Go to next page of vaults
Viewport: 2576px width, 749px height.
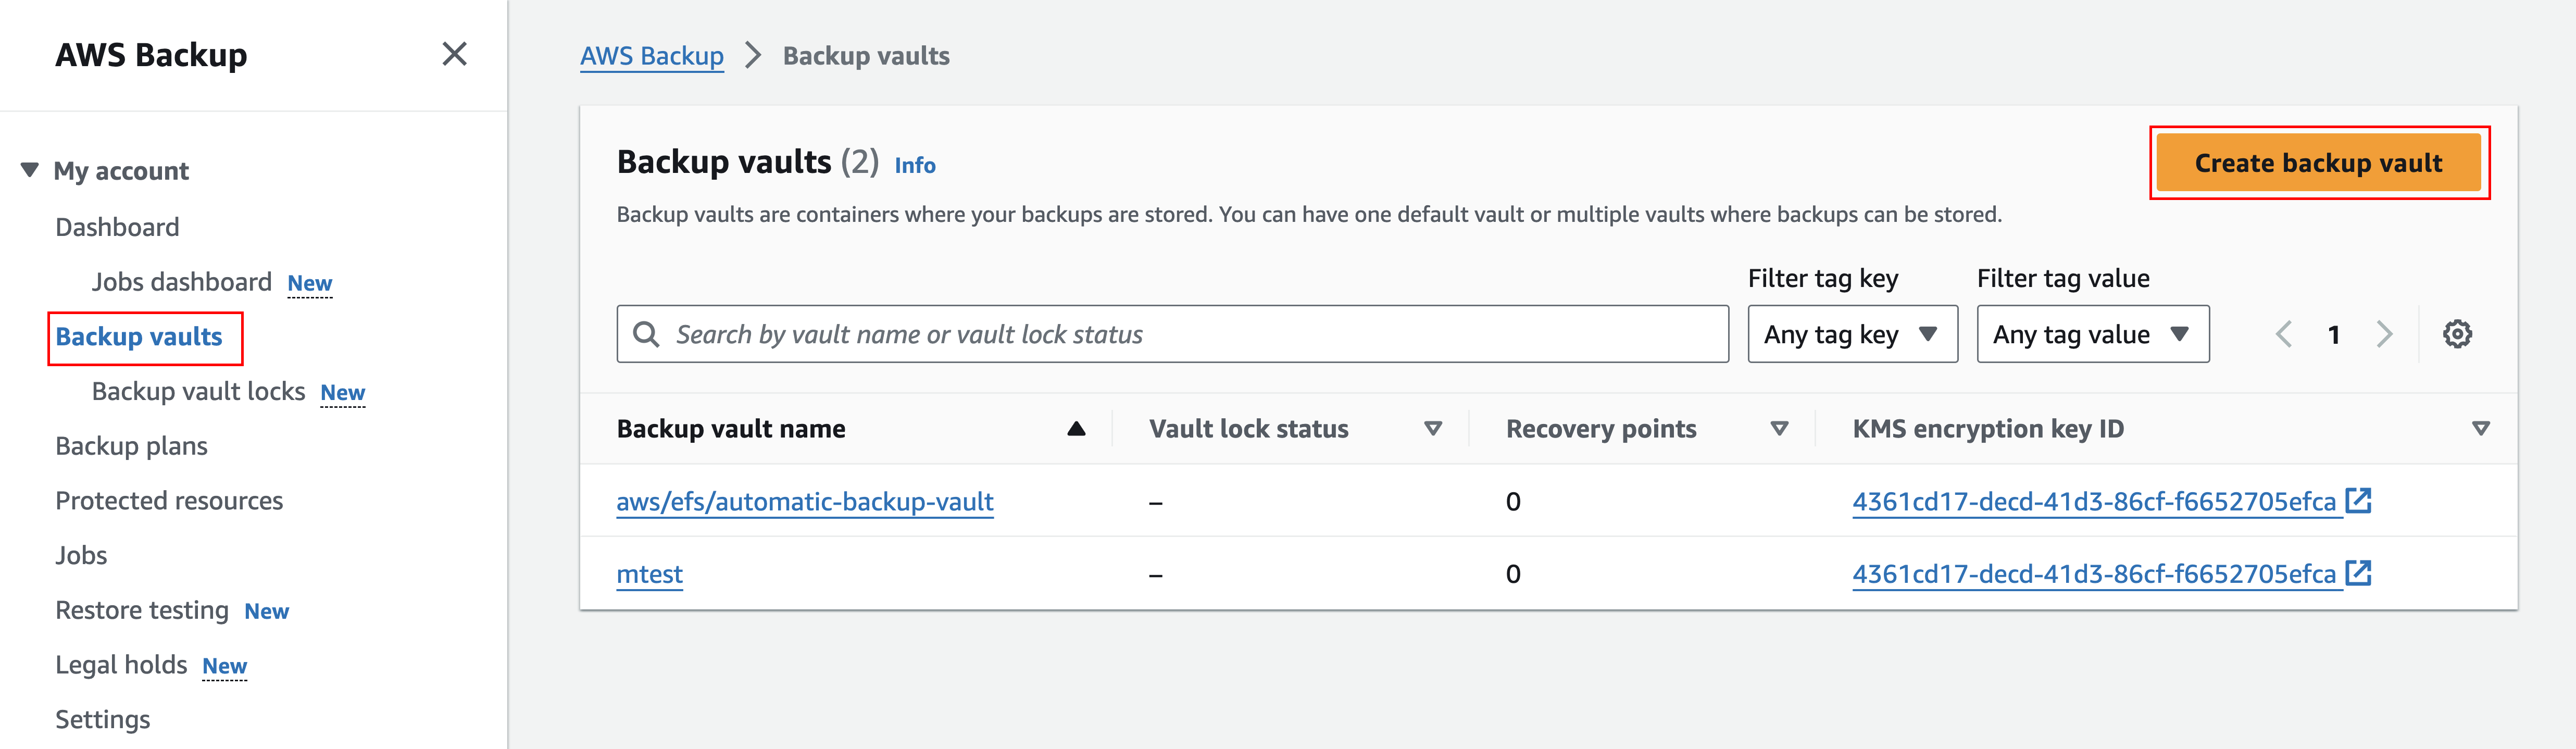2384,334
